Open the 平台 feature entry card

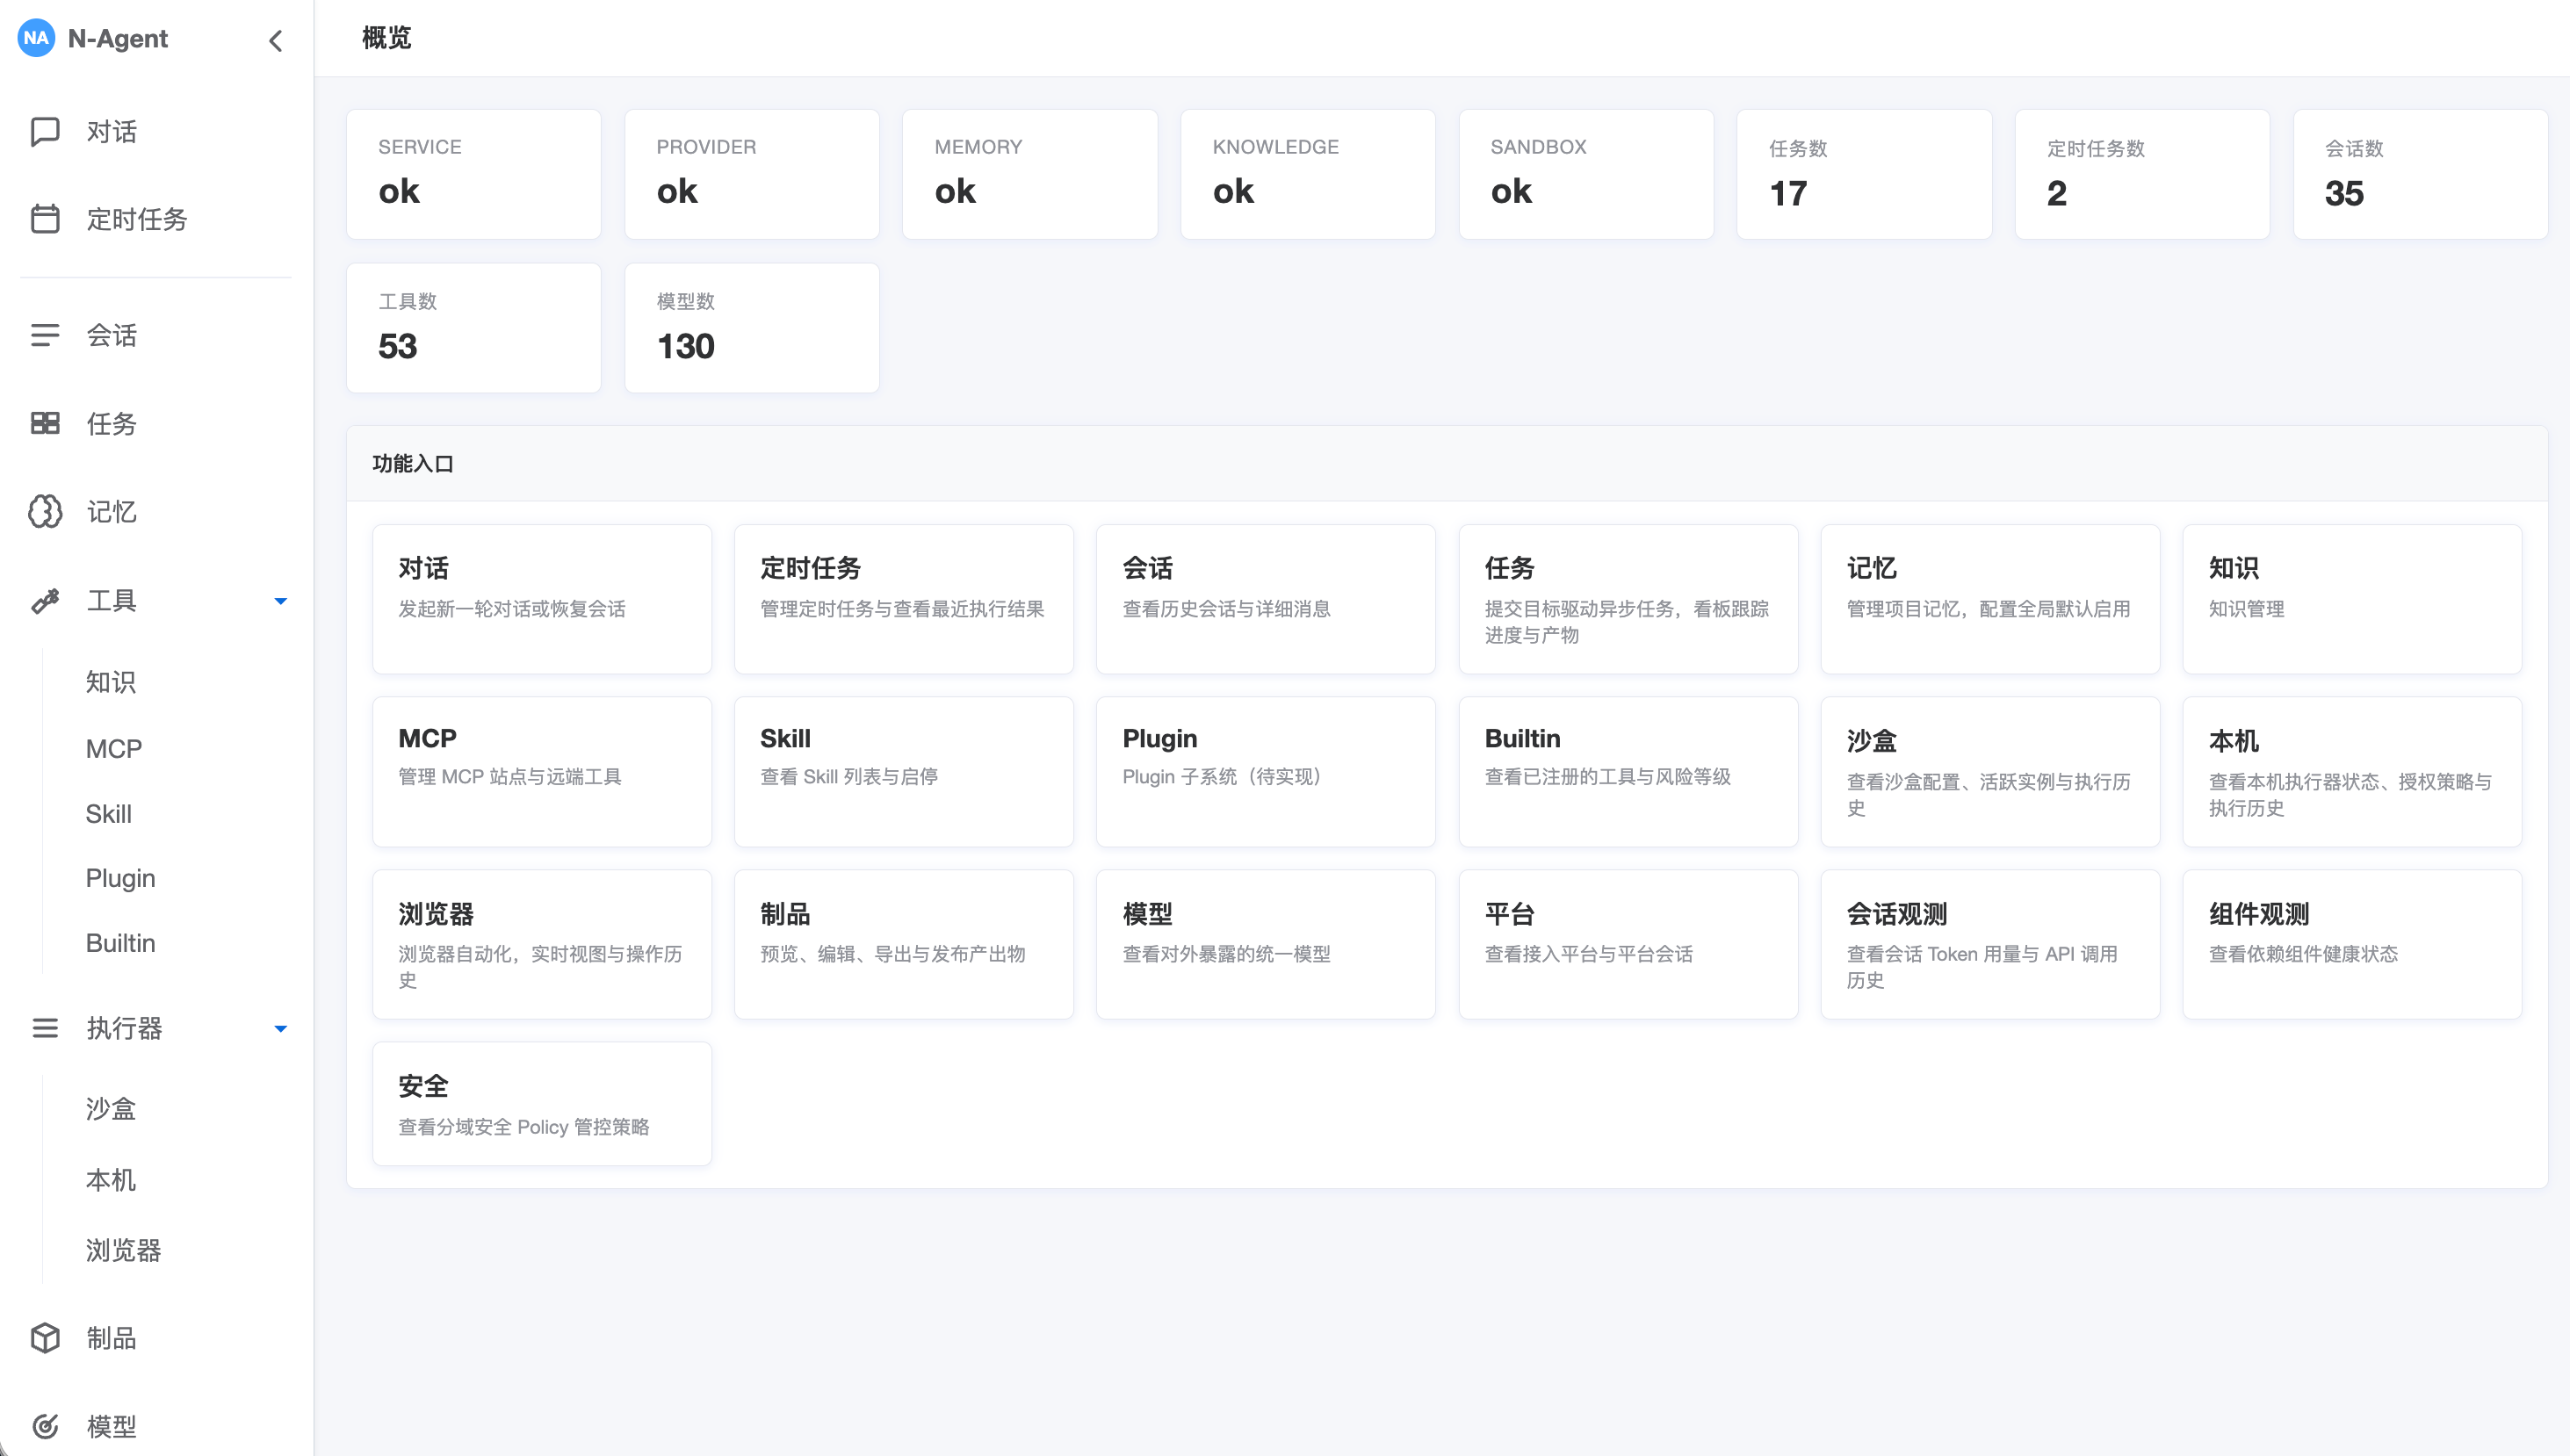click(x=1629, y=945)
